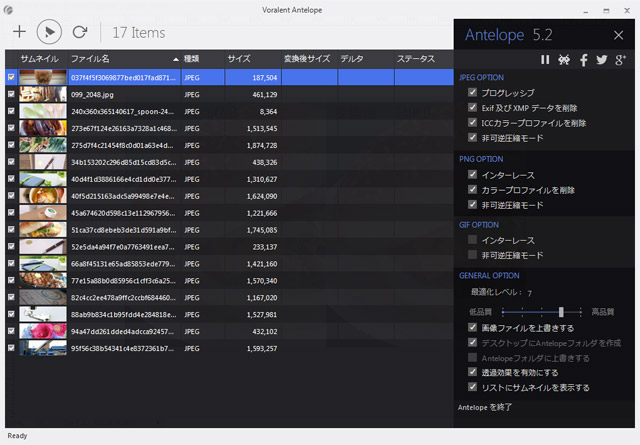
Task: Uncheck the 099_2048.jpg row checkbox
Action: (x=11, y=94)
